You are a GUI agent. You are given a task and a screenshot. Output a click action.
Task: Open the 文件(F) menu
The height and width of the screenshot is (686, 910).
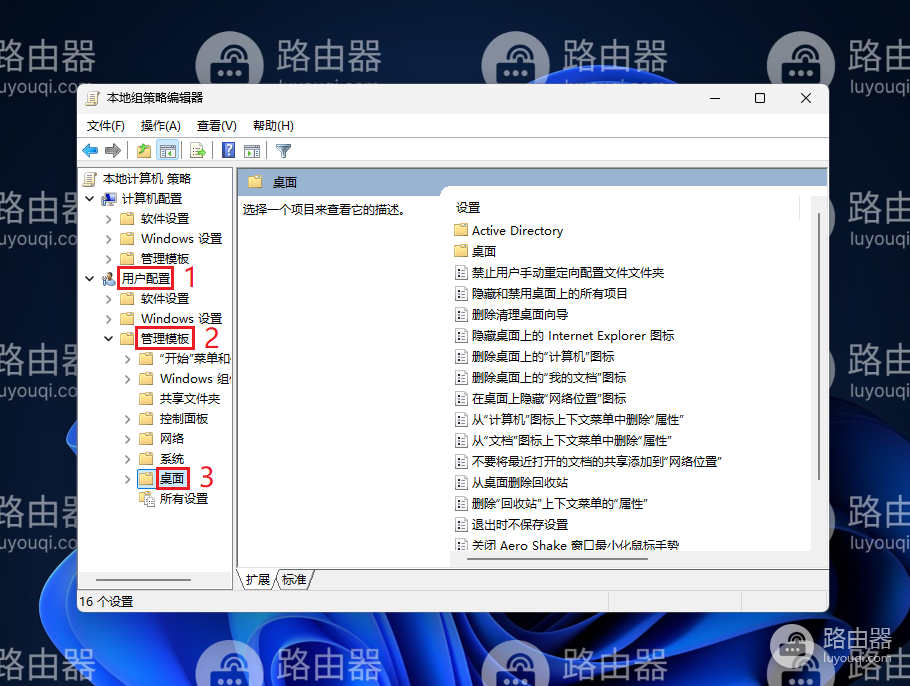(106, 126)
